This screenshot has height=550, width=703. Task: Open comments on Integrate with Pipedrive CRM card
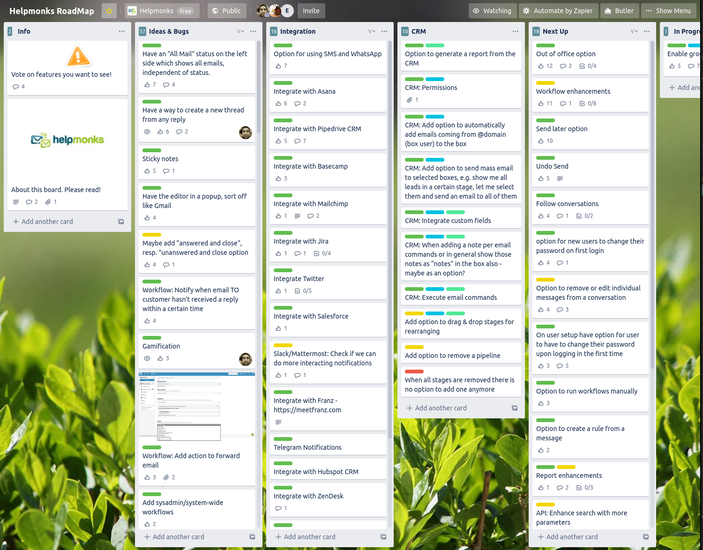[x=300, y=141]
